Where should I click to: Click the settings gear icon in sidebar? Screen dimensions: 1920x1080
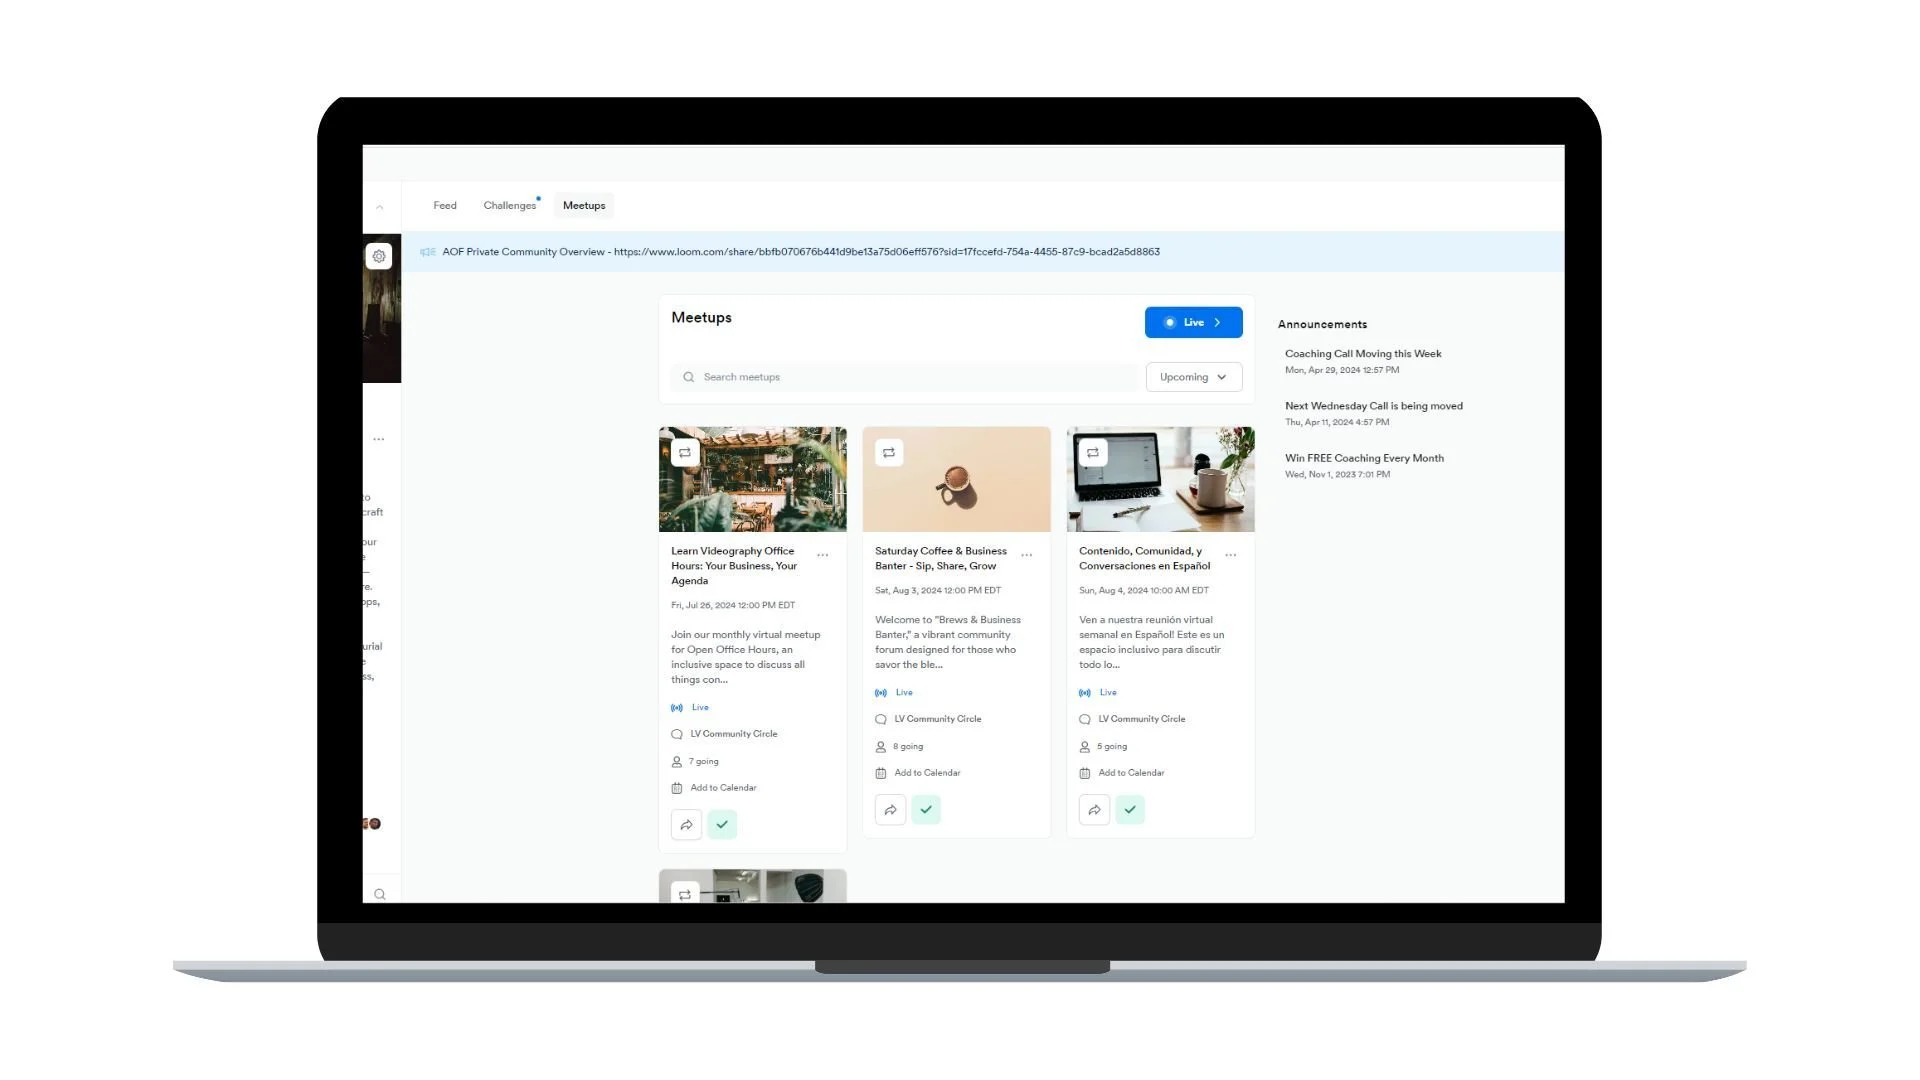point(379,256)
